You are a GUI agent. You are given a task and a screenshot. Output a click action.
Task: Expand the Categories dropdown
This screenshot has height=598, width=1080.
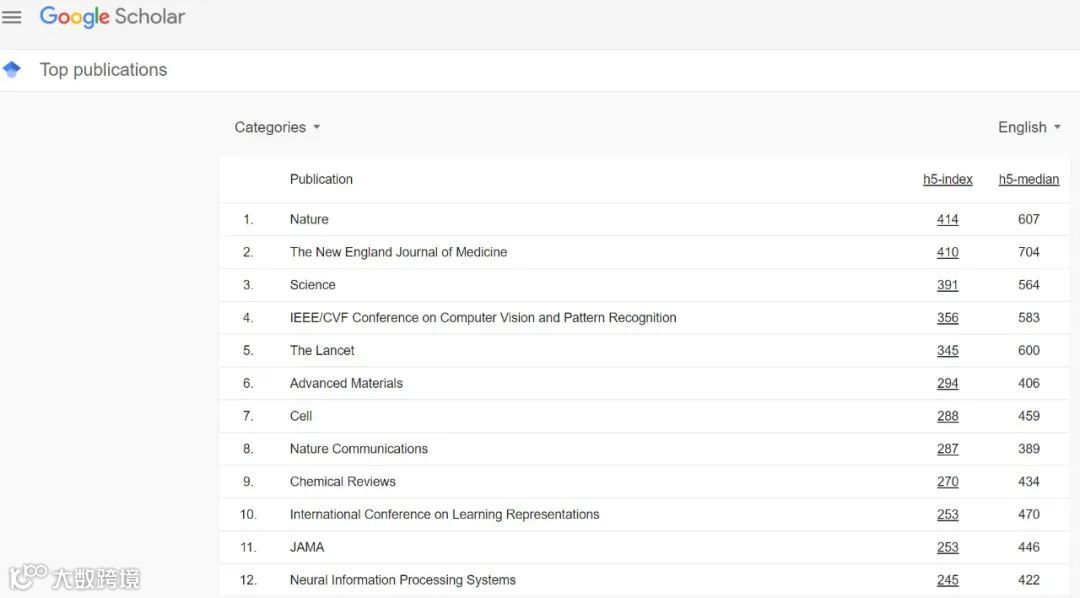[x=277, y=127]
